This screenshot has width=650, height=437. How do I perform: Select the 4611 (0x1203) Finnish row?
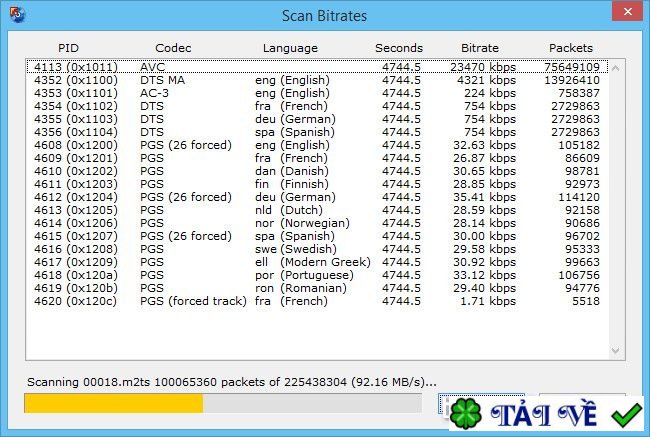coord(317,184)
